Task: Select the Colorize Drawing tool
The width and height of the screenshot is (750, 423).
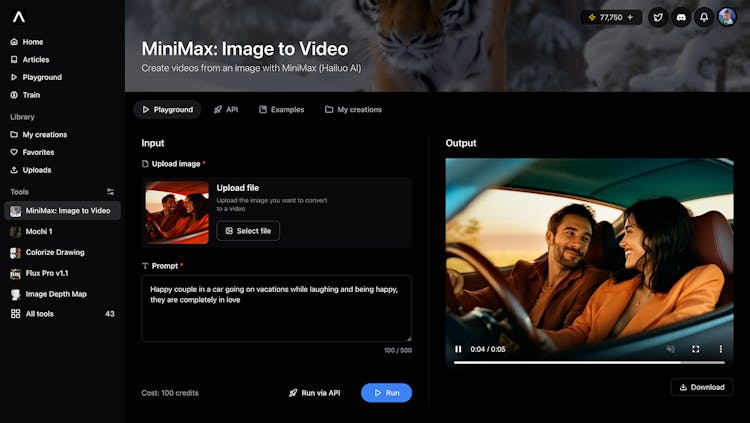Action: [x=47, y=253]
